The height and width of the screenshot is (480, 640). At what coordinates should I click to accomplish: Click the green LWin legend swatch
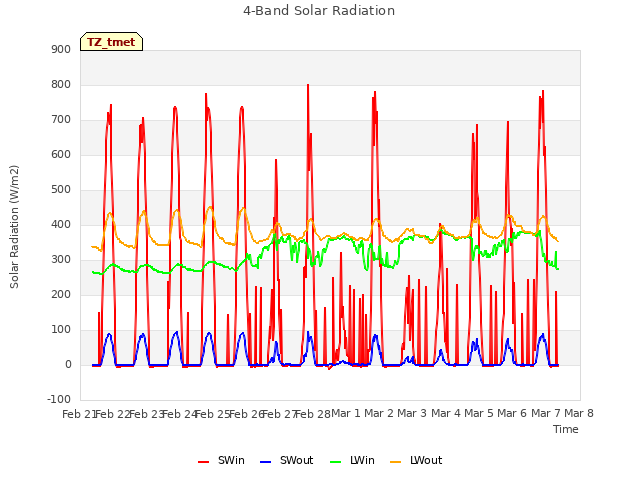[335, 462]
